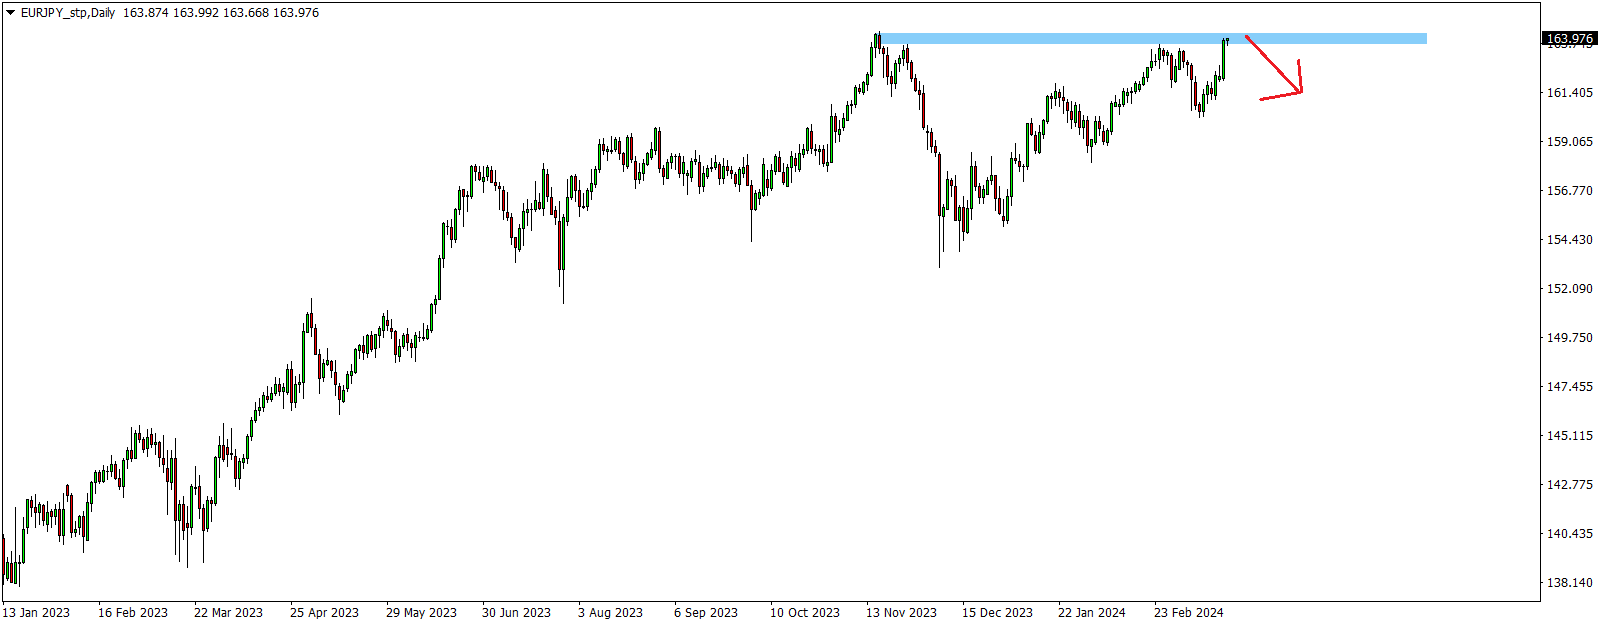
Task: Click the triangle arrow beside EURJPY_stp symbol name
Action: point(10,13)
